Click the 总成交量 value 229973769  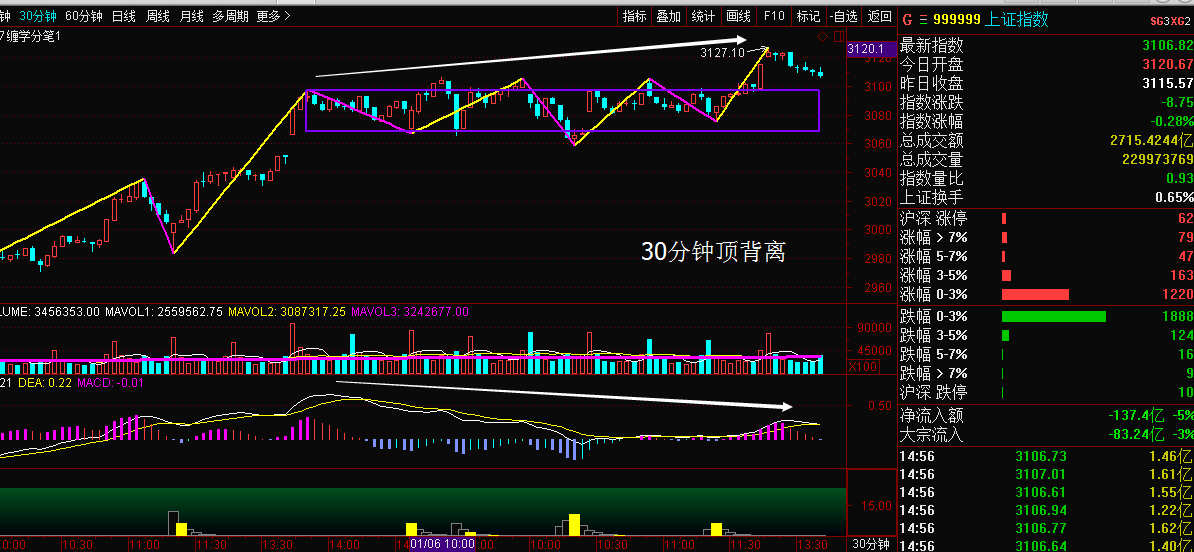point(1157,160)
